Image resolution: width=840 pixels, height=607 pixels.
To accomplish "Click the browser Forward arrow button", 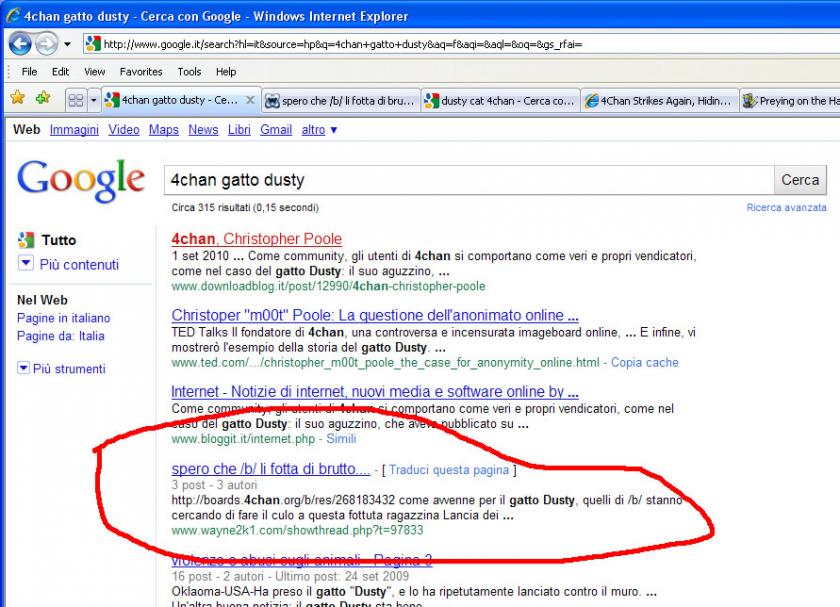I will point(47,44).
